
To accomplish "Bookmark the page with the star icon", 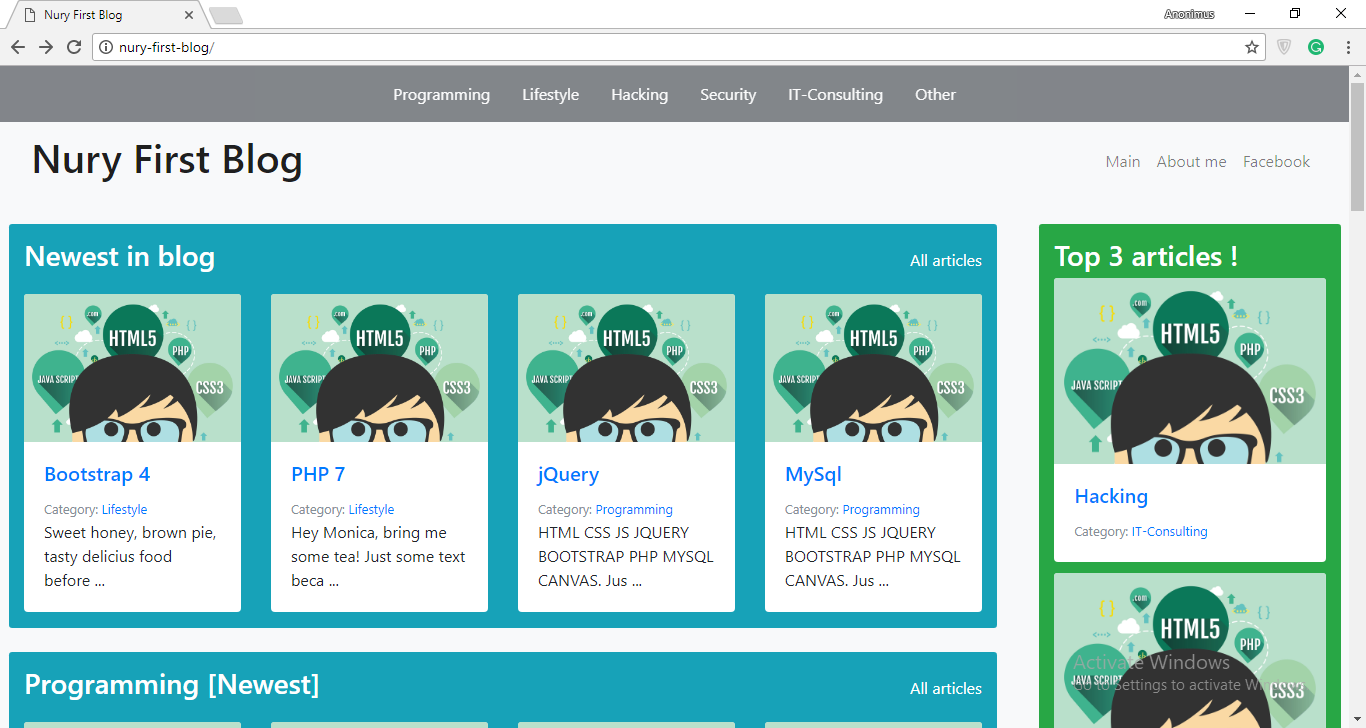I will (x=1251, y=47).
